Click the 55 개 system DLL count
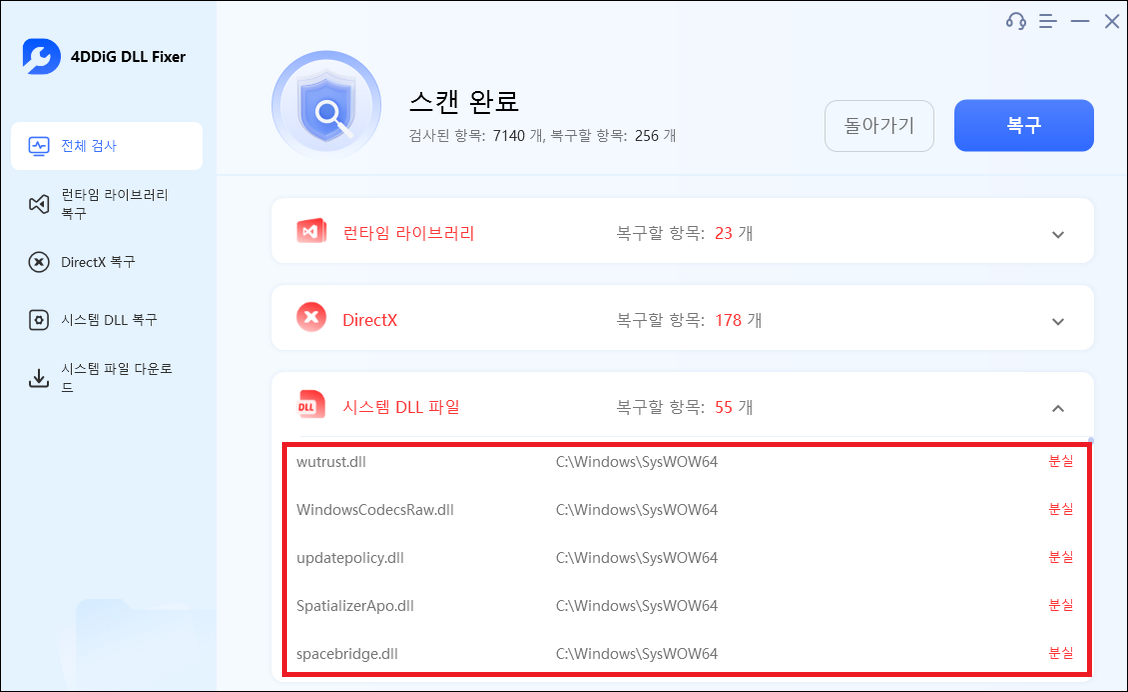 pyautogui.click(x=734, y=407)
